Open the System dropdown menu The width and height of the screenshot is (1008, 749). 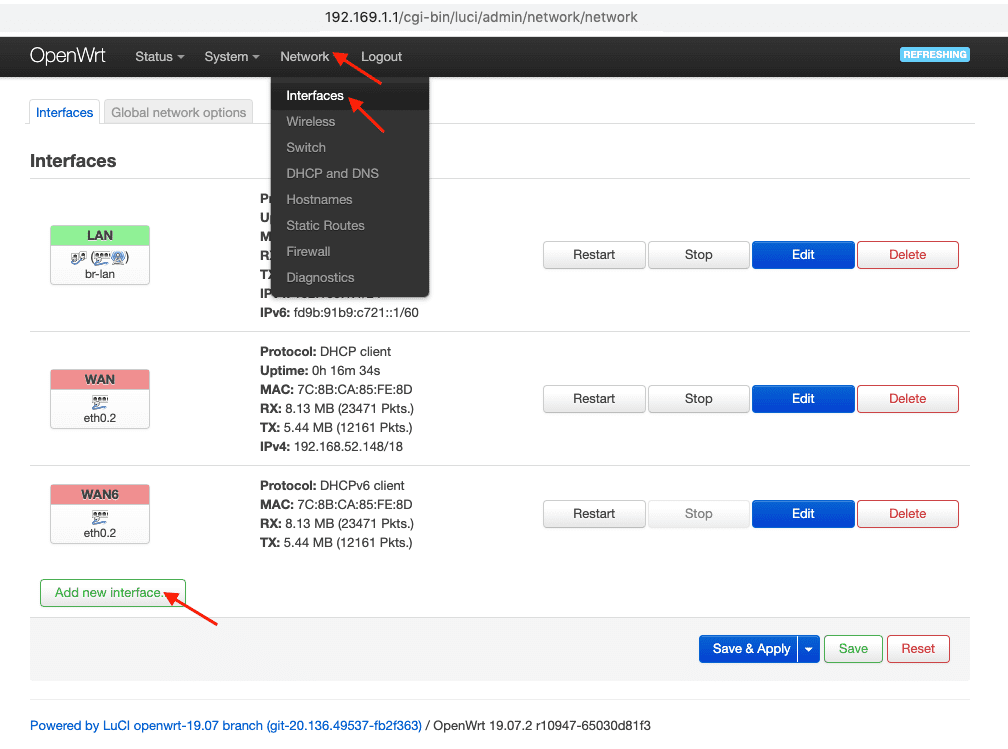(x=231, y=57)
